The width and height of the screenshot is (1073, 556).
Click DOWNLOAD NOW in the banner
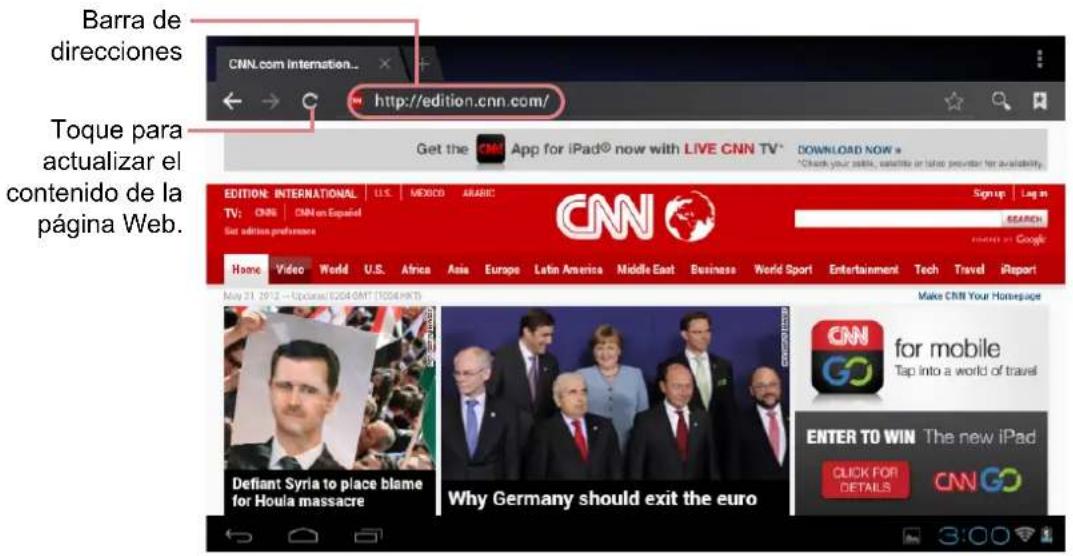pyautogui.click(x=849, y=149)
